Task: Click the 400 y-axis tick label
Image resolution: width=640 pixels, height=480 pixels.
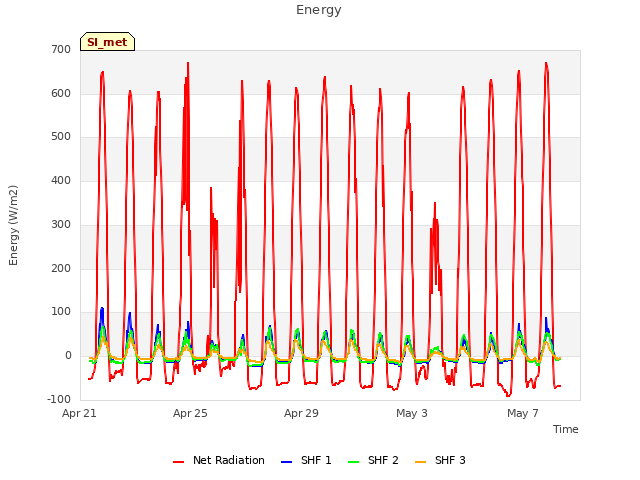Action: point(61,180)
